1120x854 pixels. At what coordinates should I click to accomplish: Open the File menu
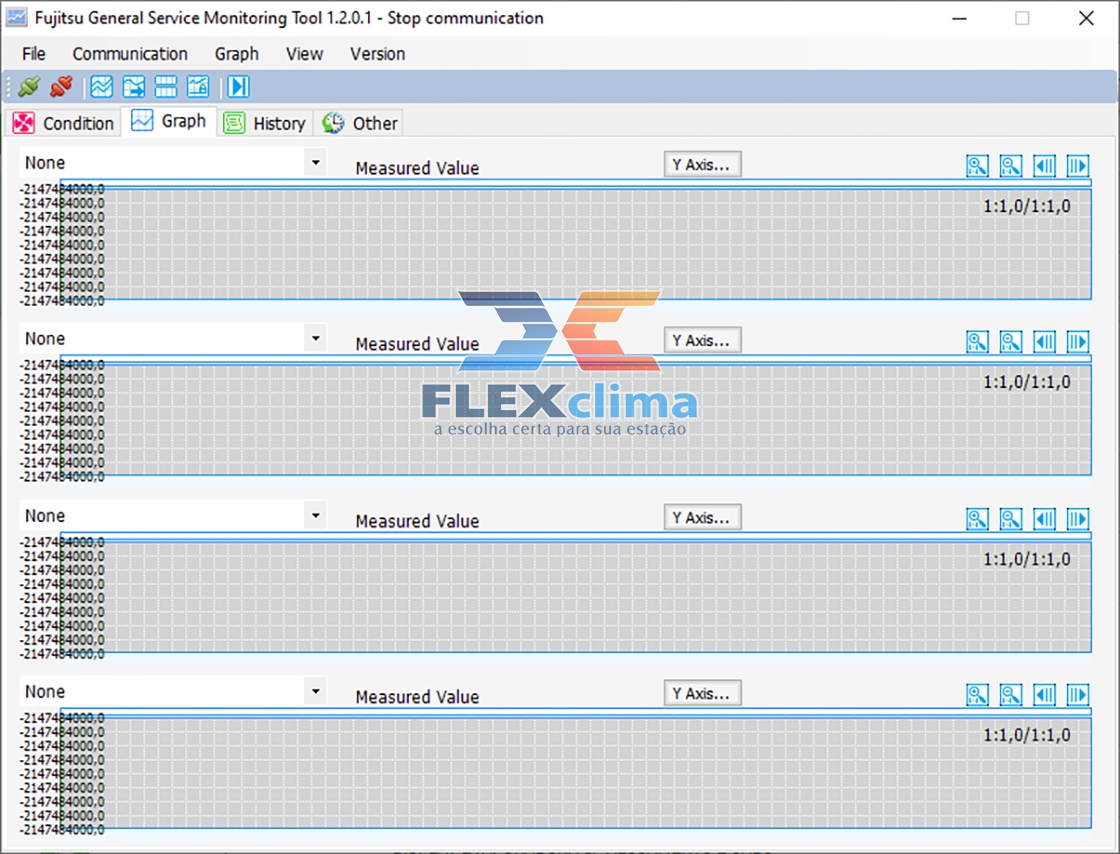click(x=34, y=54)
